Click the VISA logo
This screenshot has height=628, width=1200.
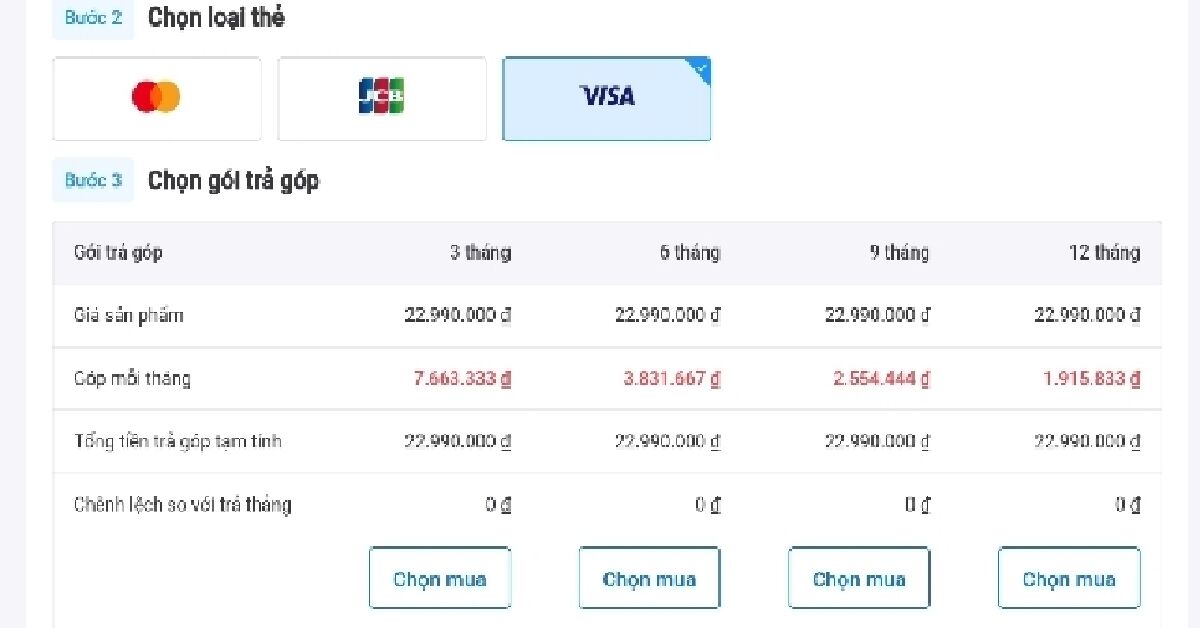tap(606, 97)
